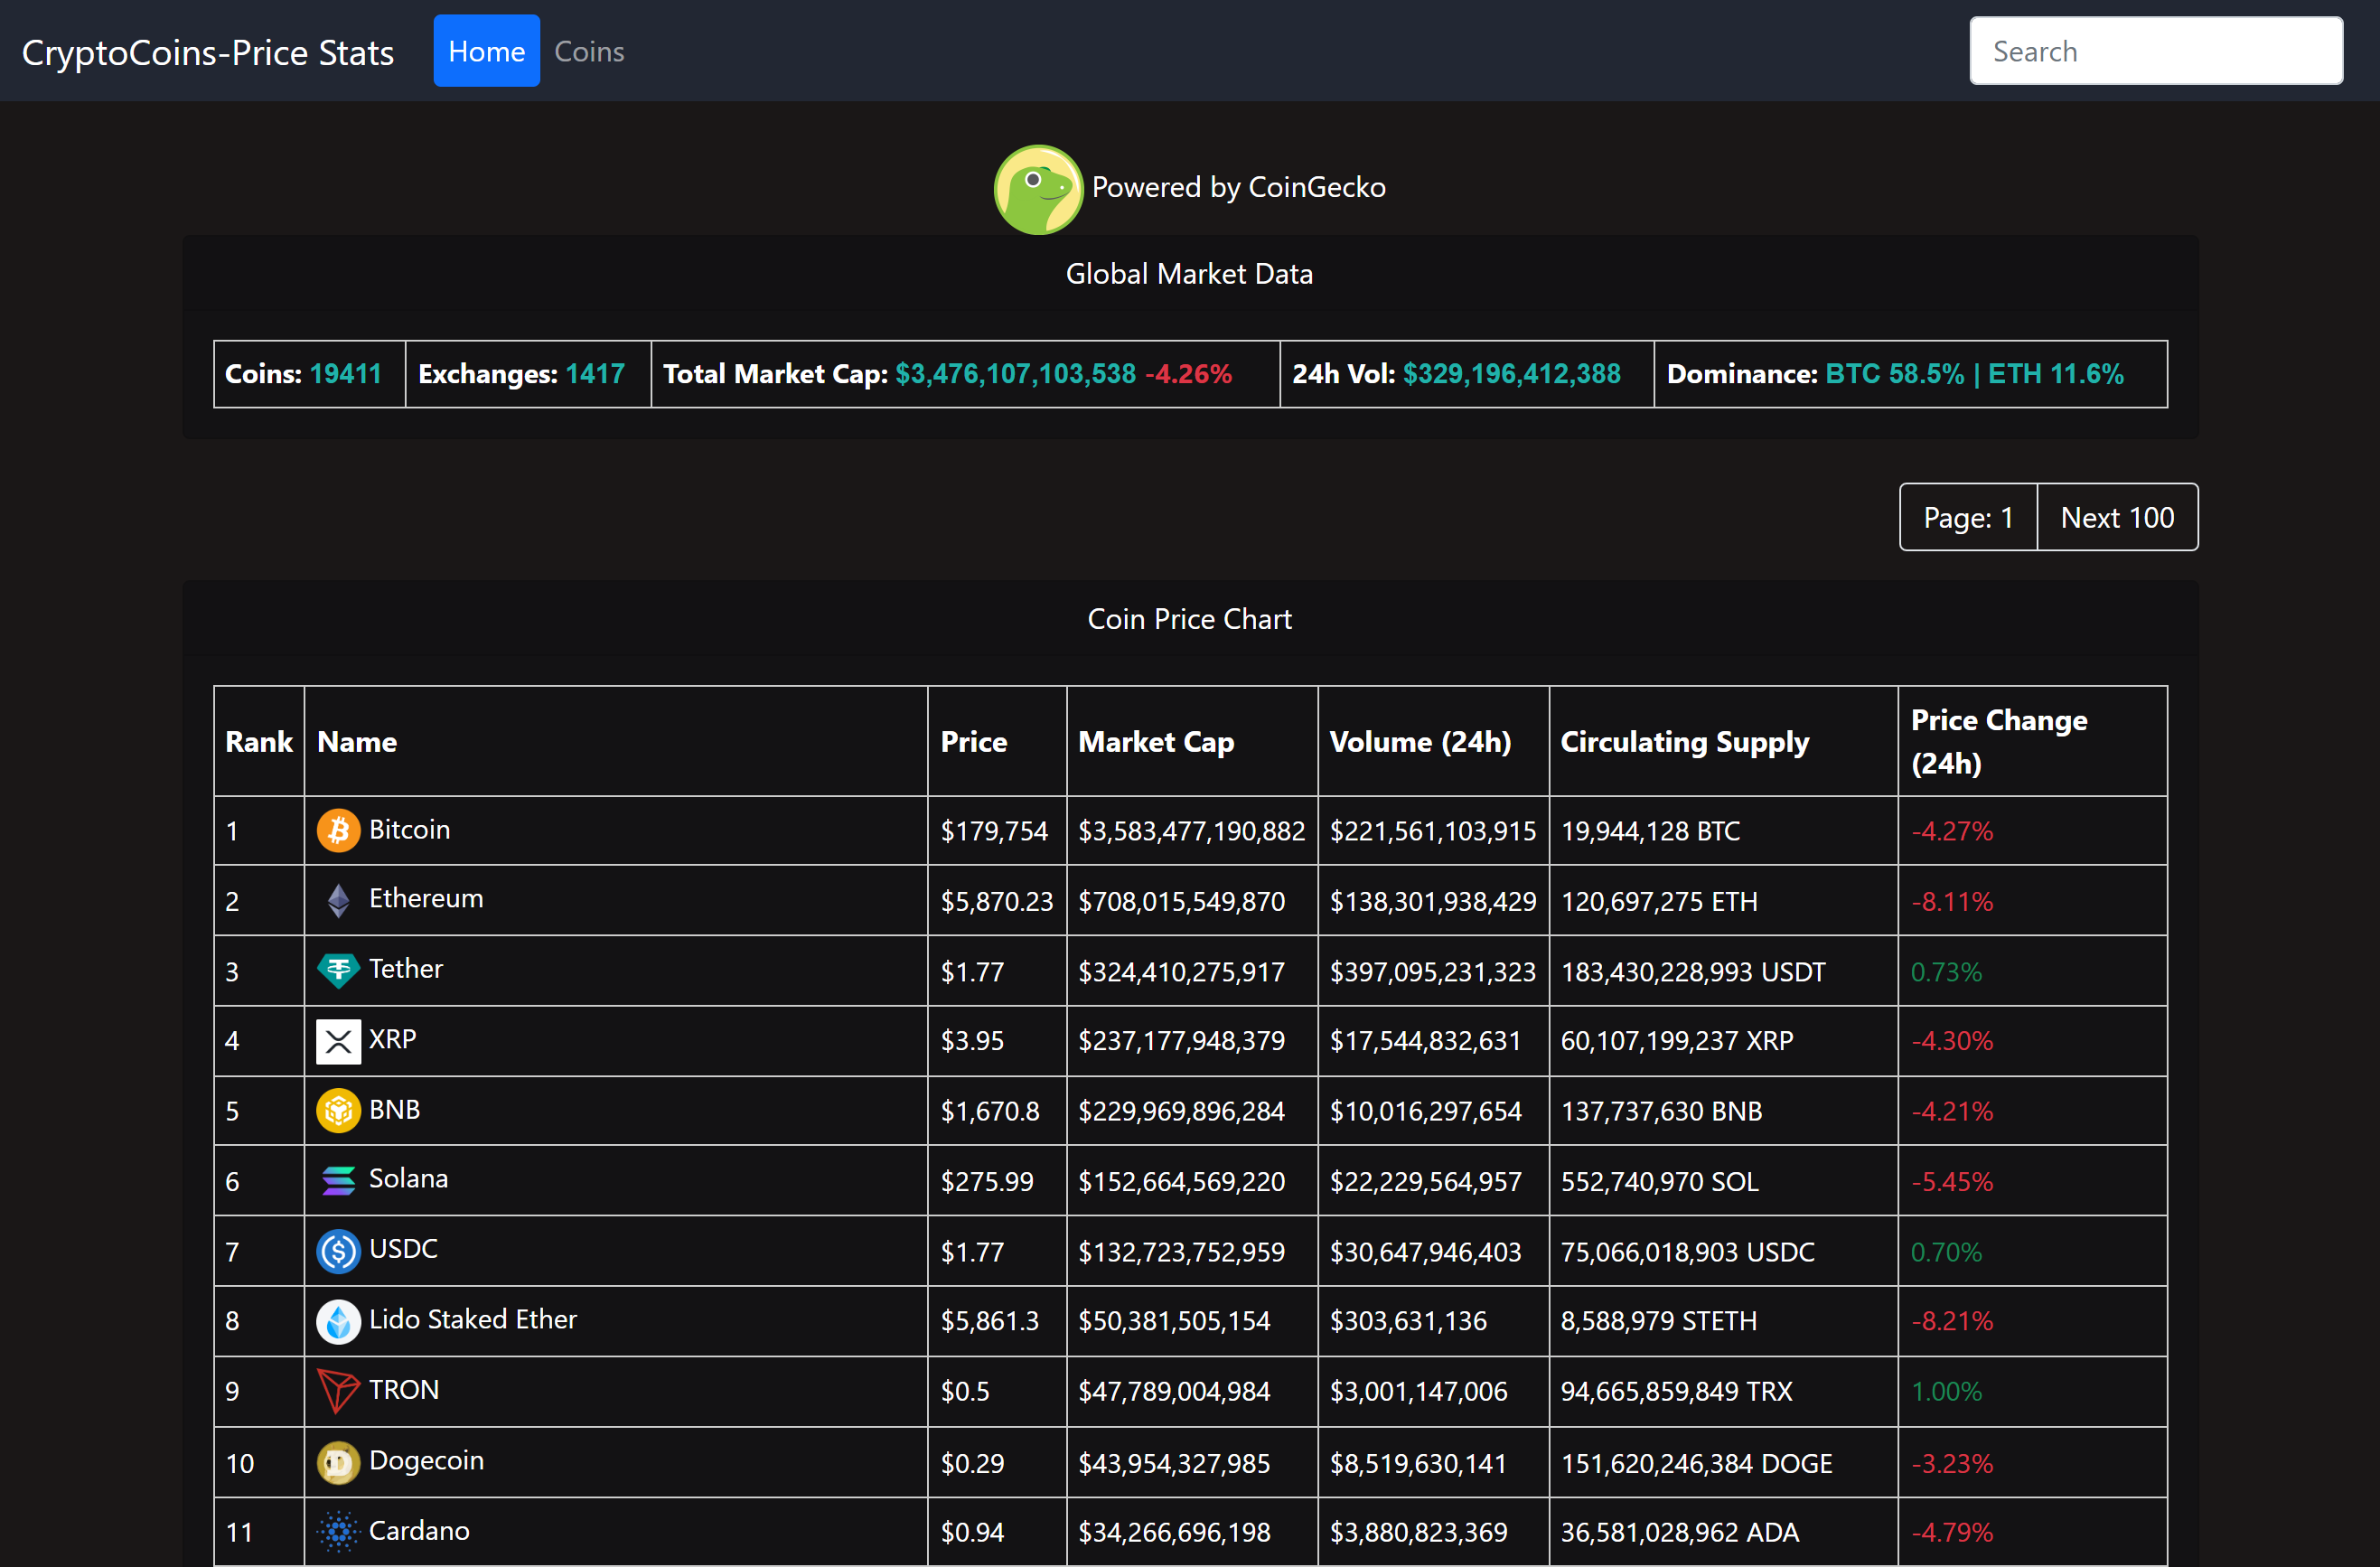Click the BNB coin icon
The image size is (2380, 1567).
click(x=338, y=1110)
